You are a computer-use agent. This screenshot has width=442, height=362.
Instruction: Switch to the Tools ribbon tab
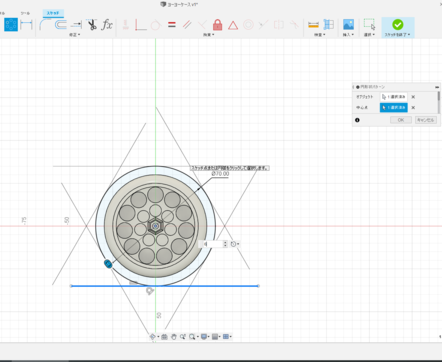[x=25, y=13]
